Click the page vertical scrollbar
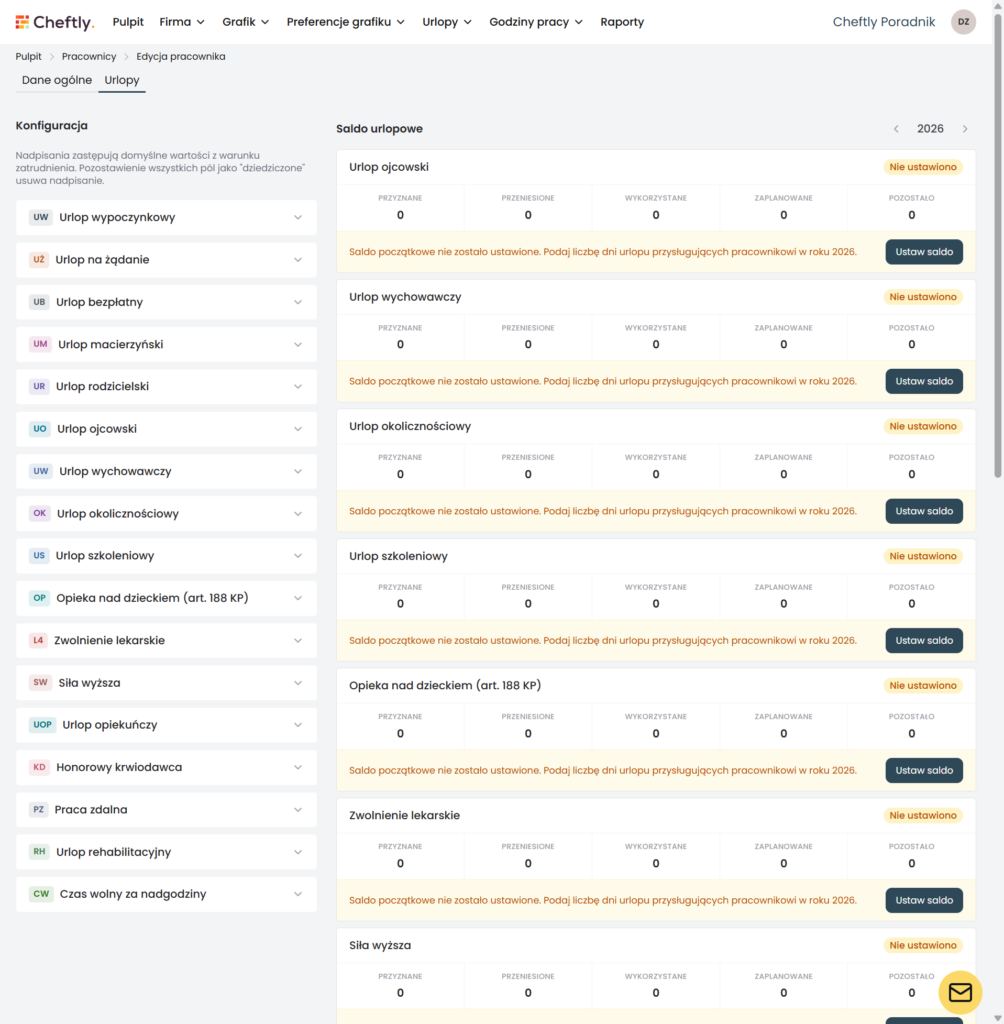The height and width of the screenshot is (1024, 1004). (x=997, y=245)
